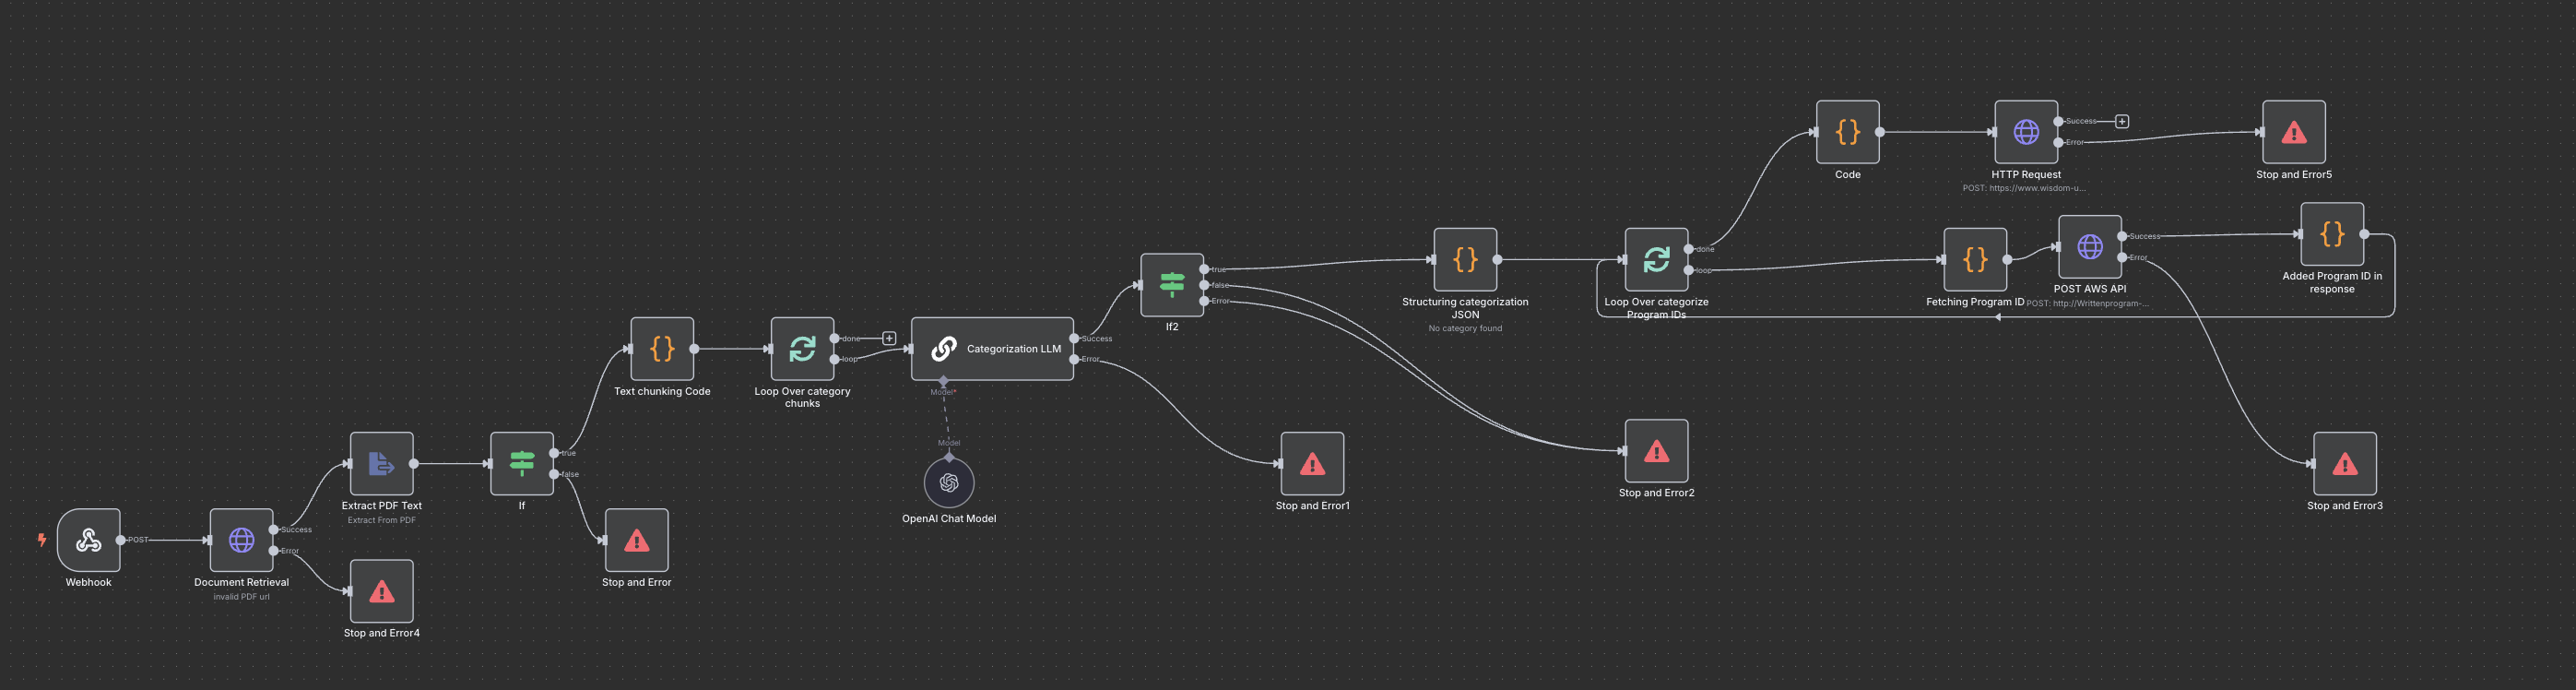2576x690 pixels.
Task: Select the Stop and Error5 node
Action: pyautogui.click(x=2294, y=132)
